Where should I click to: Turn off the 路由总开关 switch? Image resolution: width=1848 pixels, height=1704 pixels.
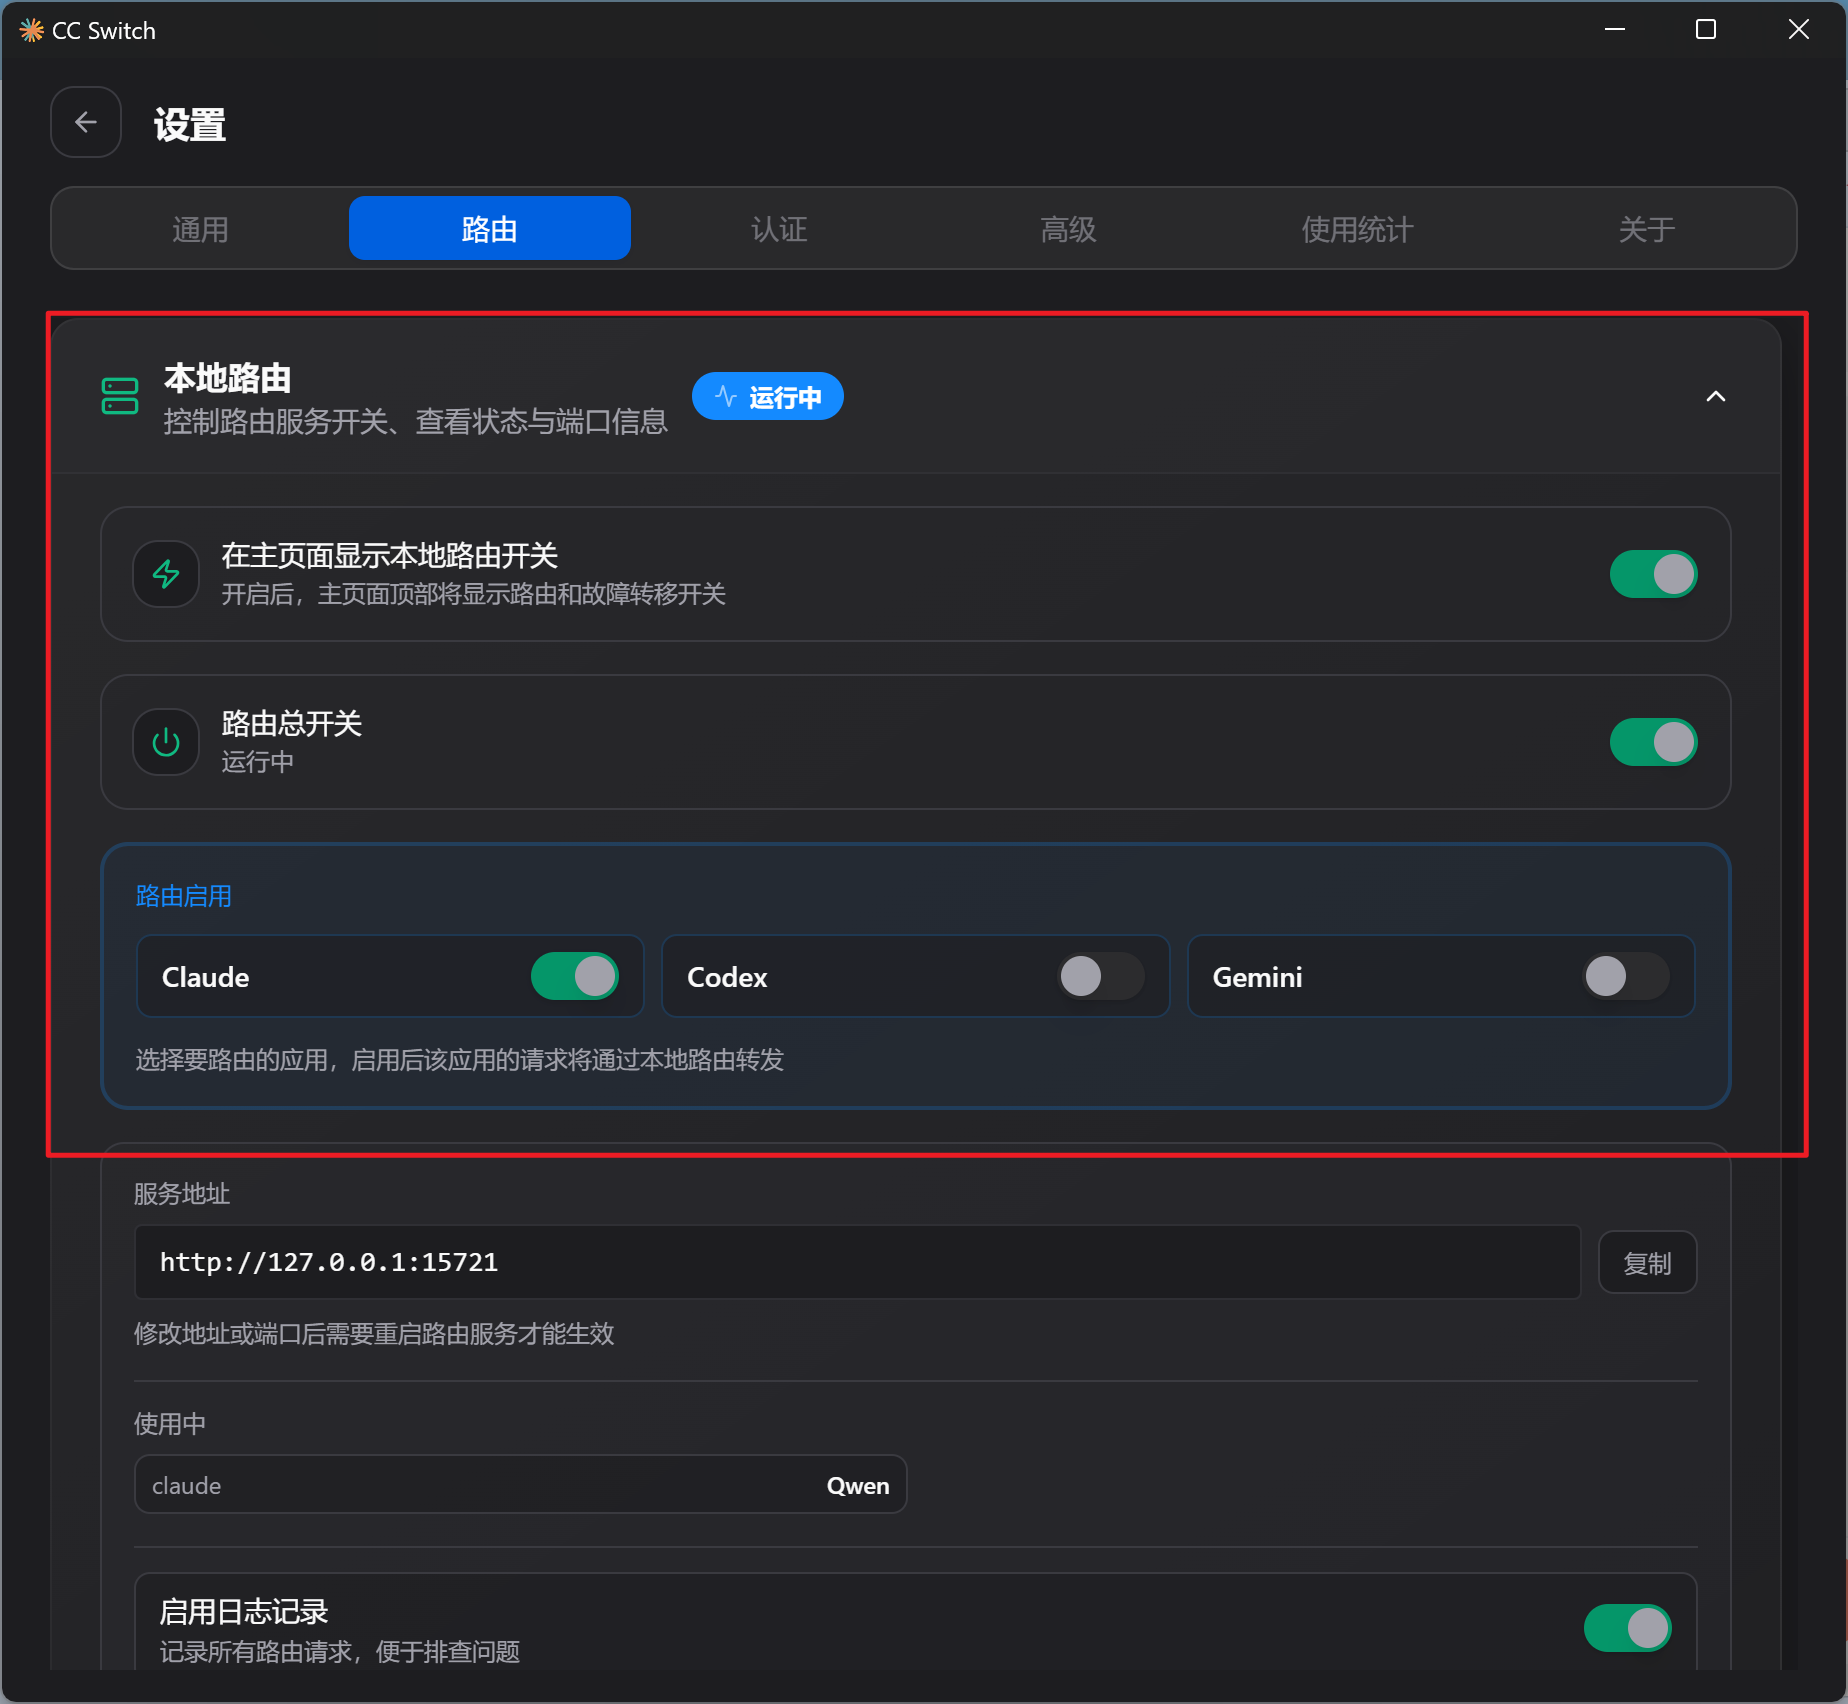click(1653, 742)
